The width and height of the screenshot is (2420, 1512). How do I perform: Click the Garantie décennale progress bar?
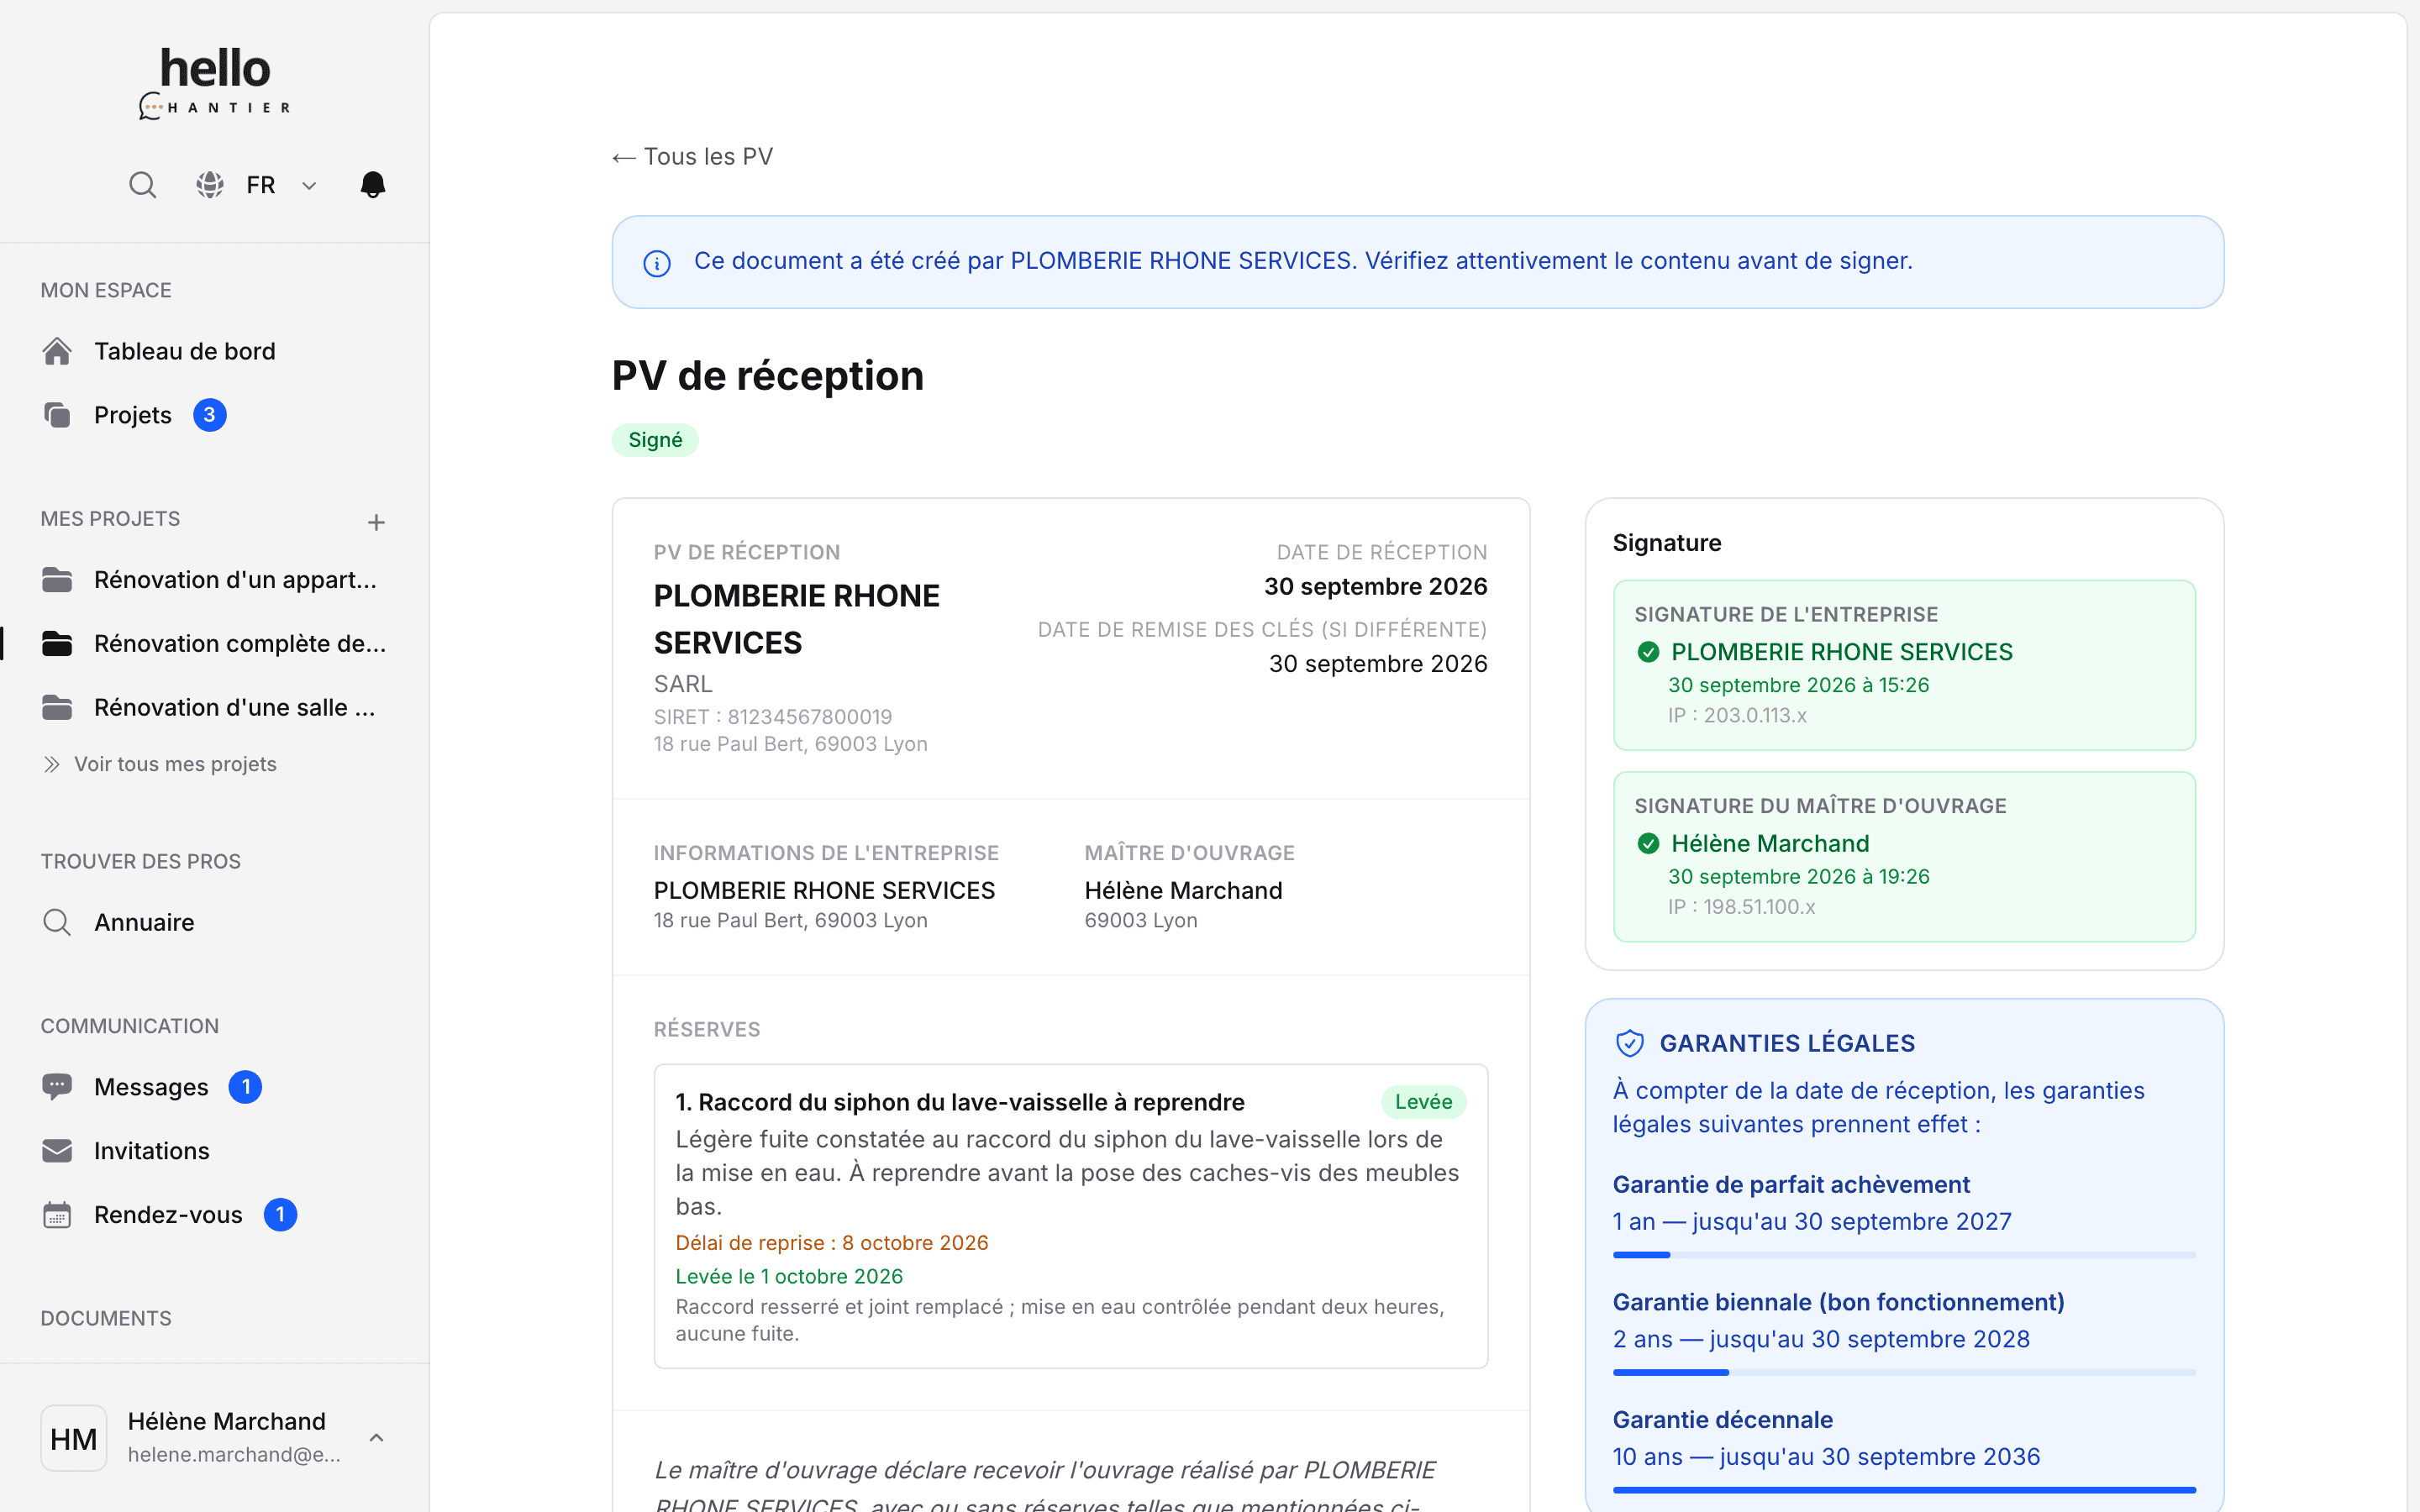pyautogui.click(x=1904, y=1490)
